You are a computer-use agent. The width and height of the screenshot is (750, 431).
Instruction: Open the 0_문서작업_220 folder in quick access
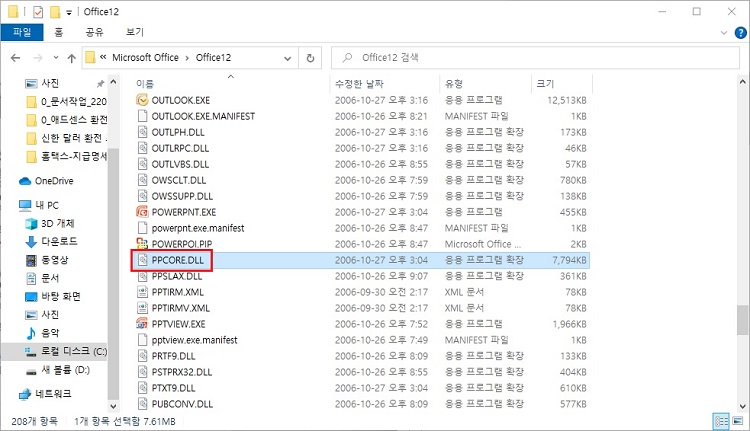66,101
